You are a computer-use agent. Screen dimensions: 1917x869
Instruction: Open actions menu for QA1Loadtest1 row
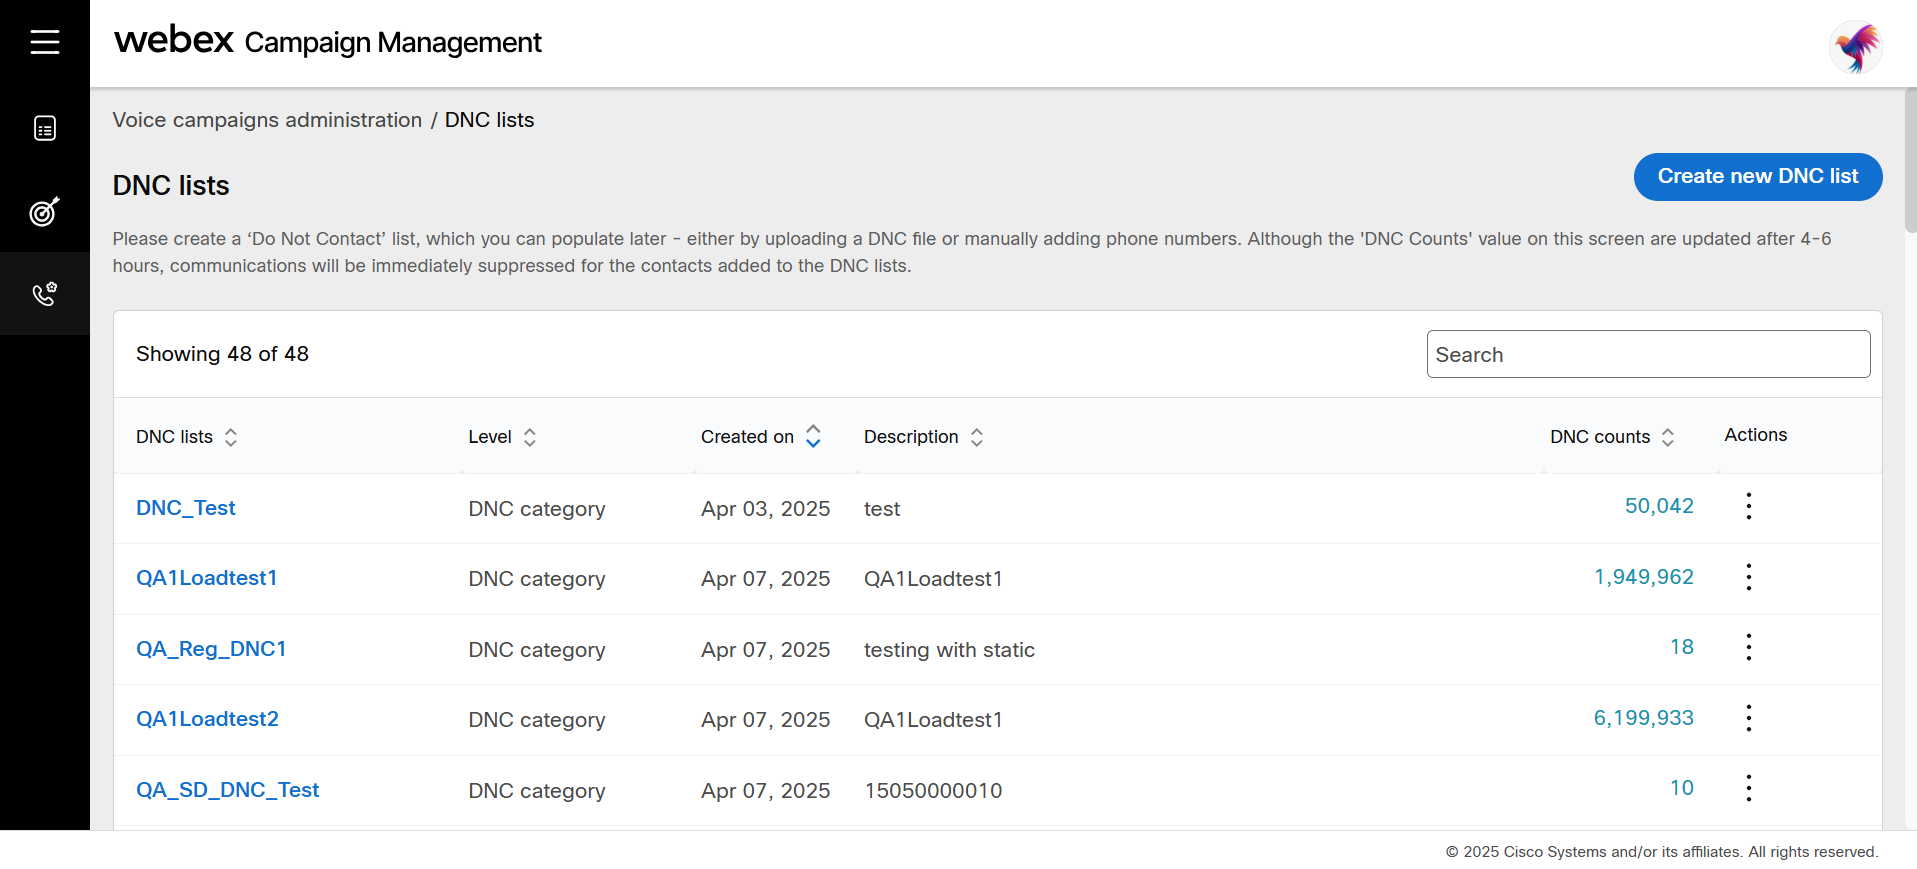1748,577
